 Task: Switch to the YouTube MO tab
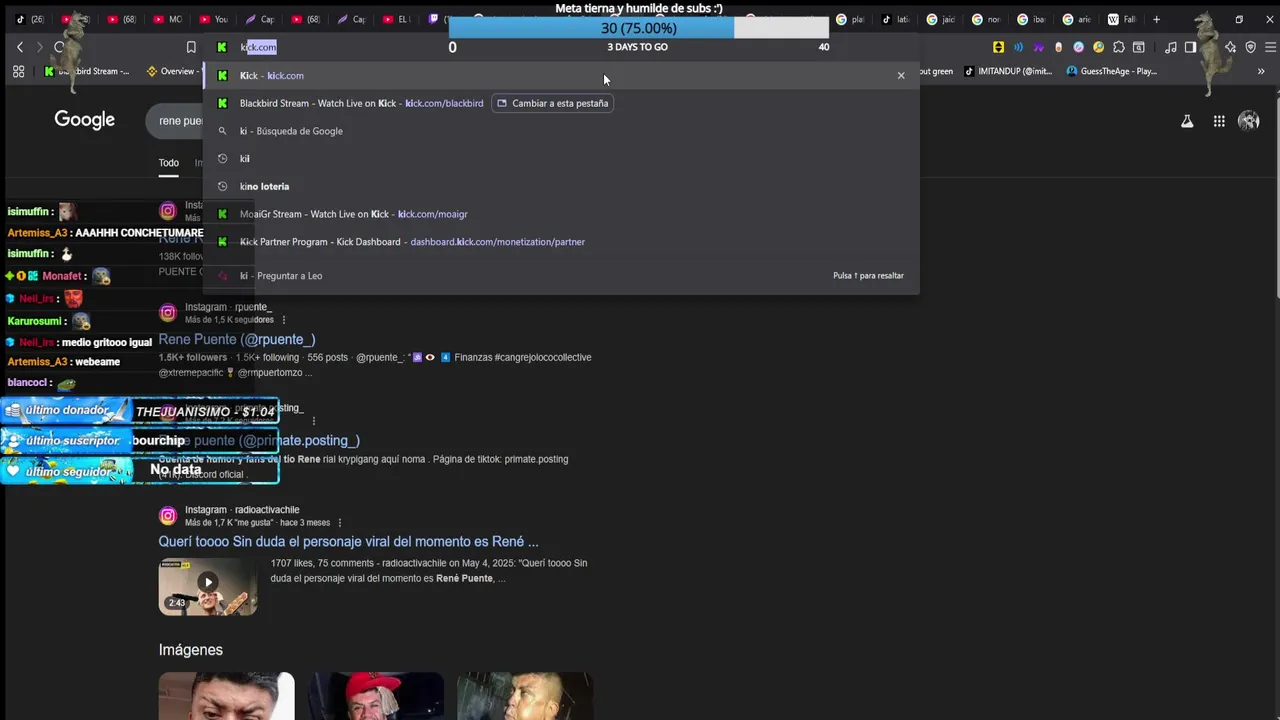tap(167, 19)
